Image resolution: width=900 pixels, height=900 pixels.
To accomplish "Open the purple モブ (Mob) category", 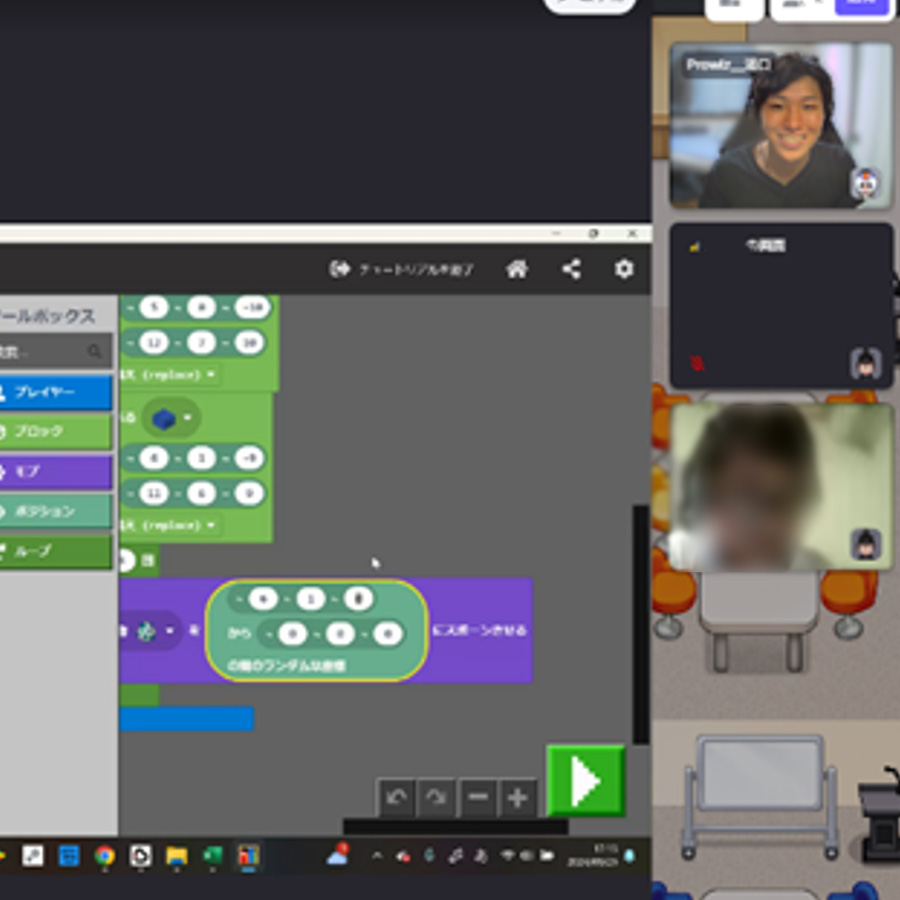I will click(55, 471).
